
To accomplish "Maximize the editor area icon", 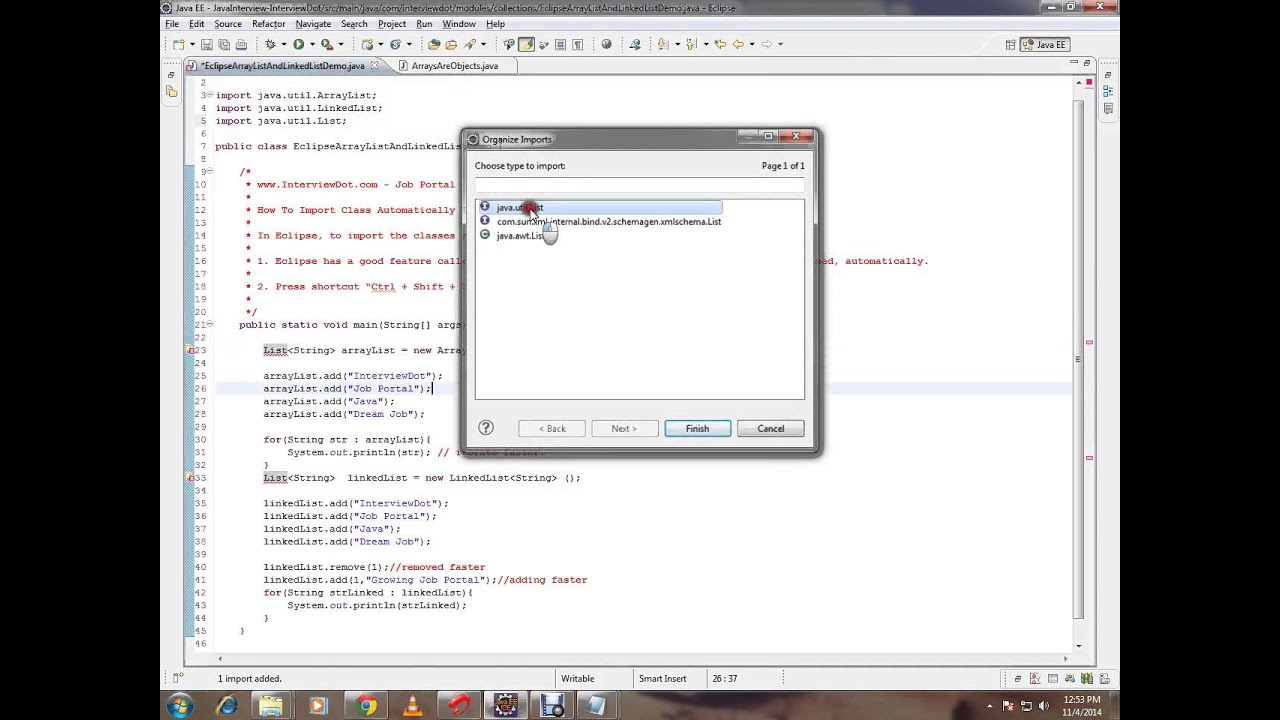I will pos(1089,64).
